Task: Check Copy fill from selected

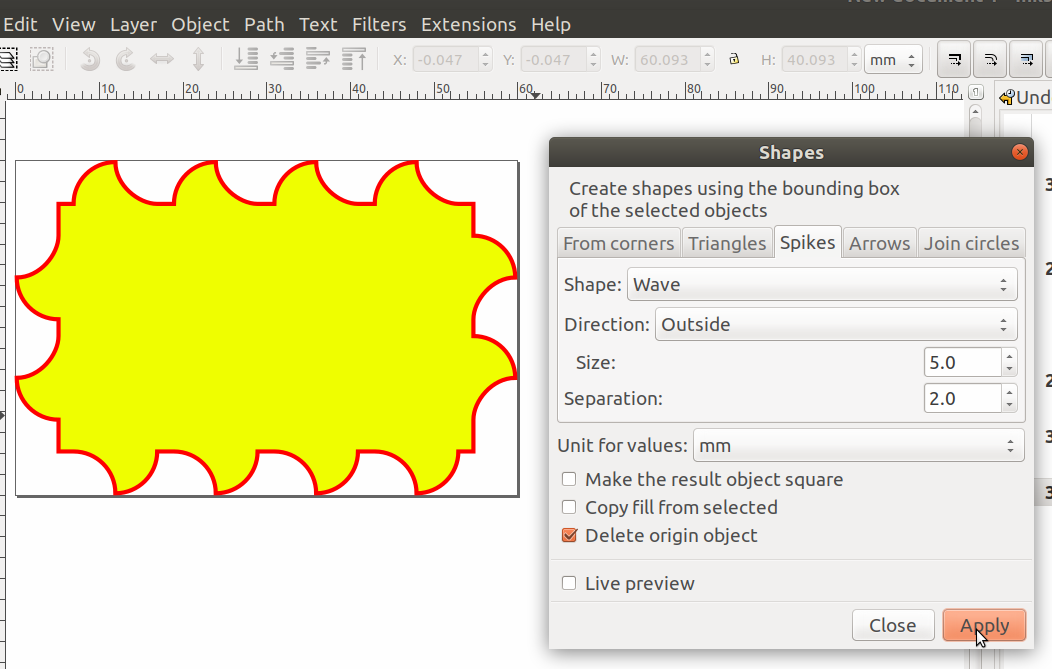Action: pyautogui.click(x=570, y=507)
